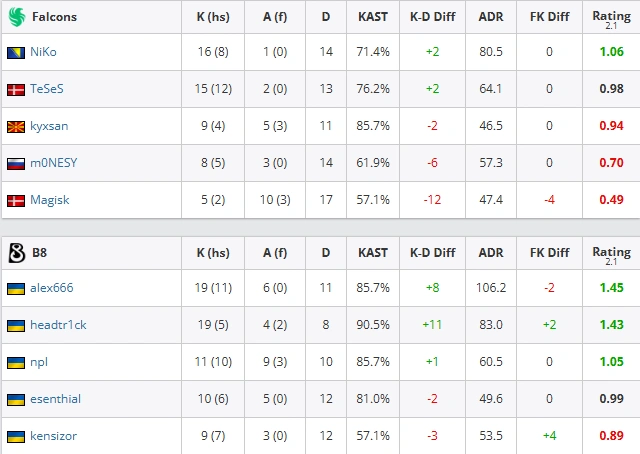Viewport: 640px width, 454px height.
Task: Click the Falcons team logo icon
Action: pos(17,17)
